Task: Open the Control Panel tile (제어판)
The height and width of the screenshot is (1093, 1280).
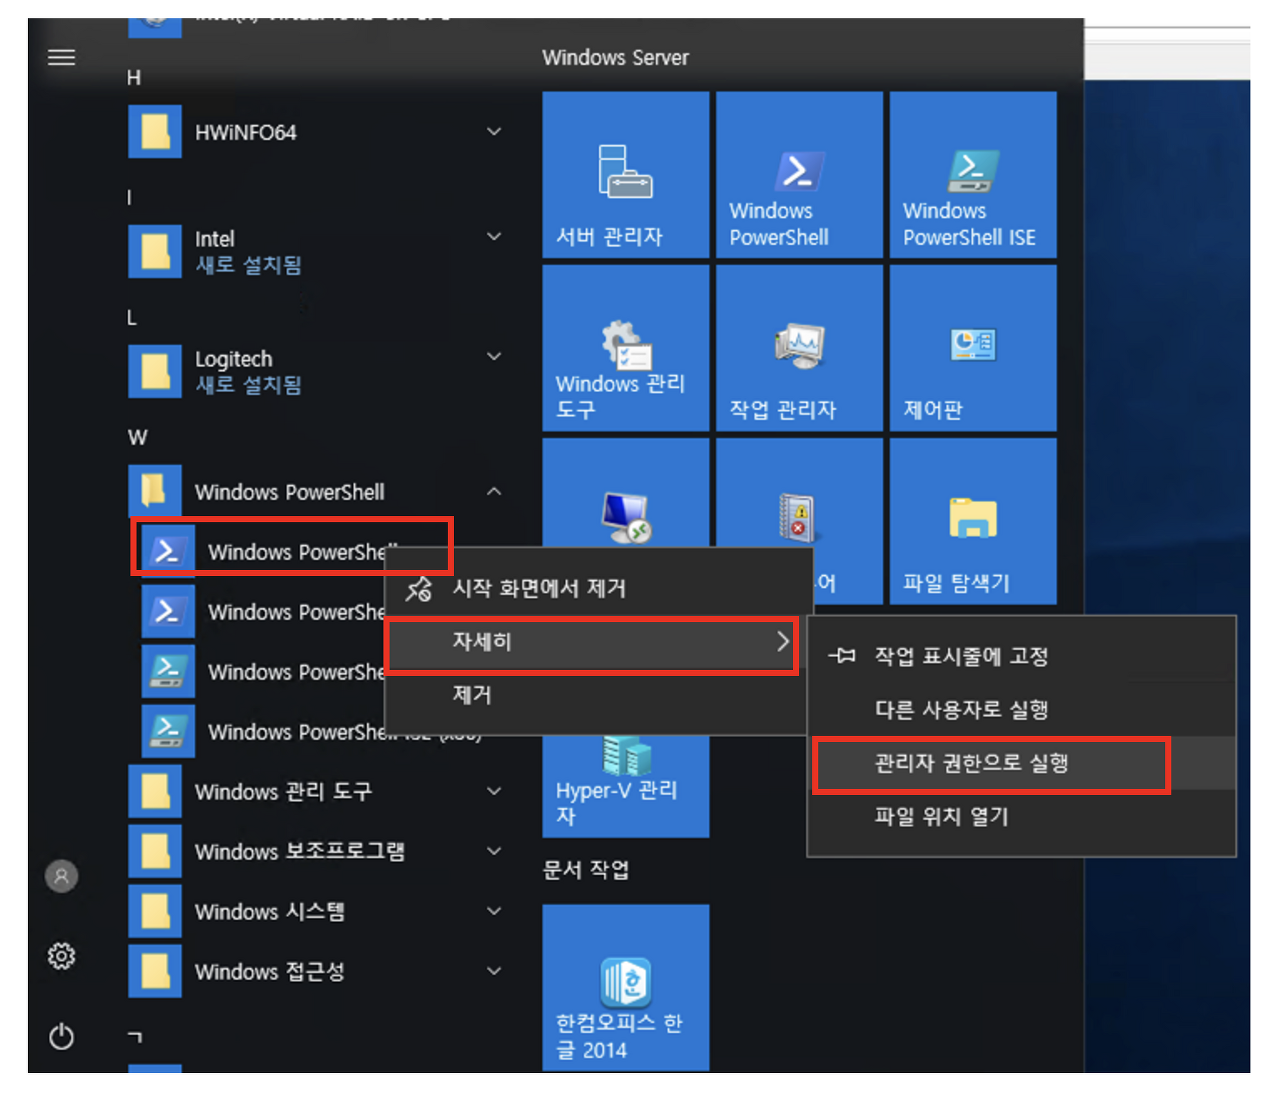Action: point(973,348)
